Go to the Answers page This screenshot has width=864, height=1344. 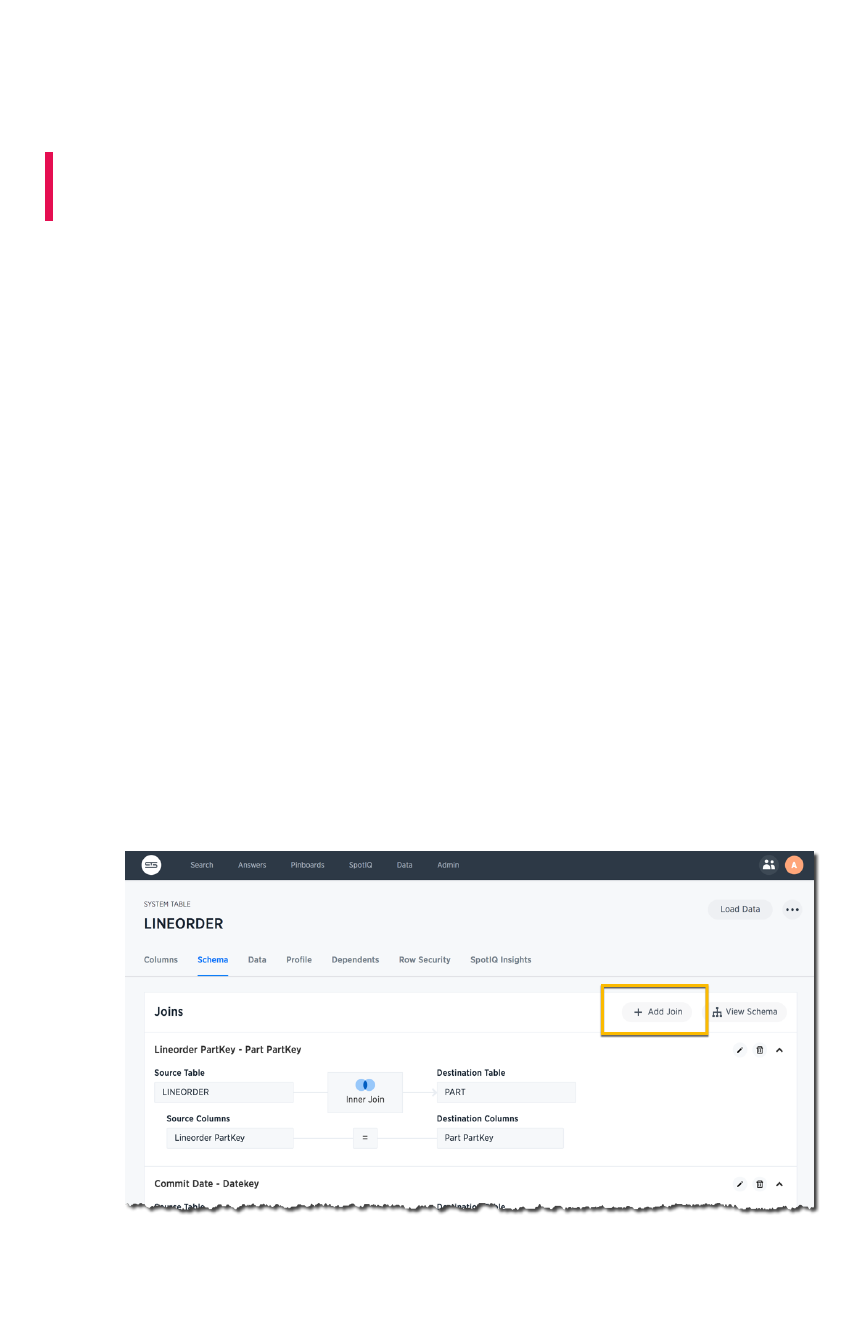point(252,865)
